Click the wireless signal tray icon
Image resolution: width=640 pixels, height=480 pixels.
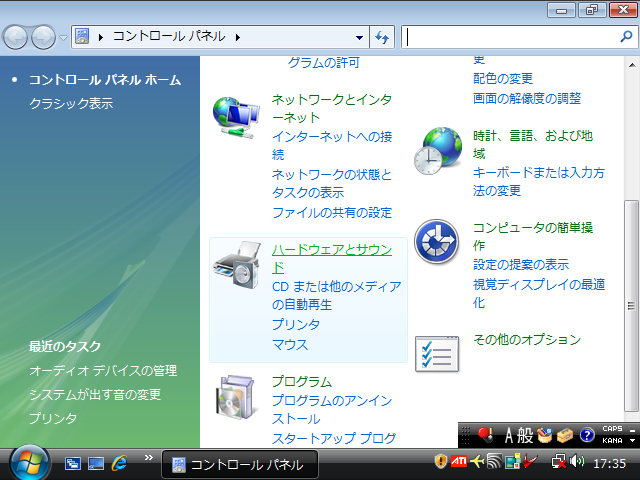pos(494,462)
